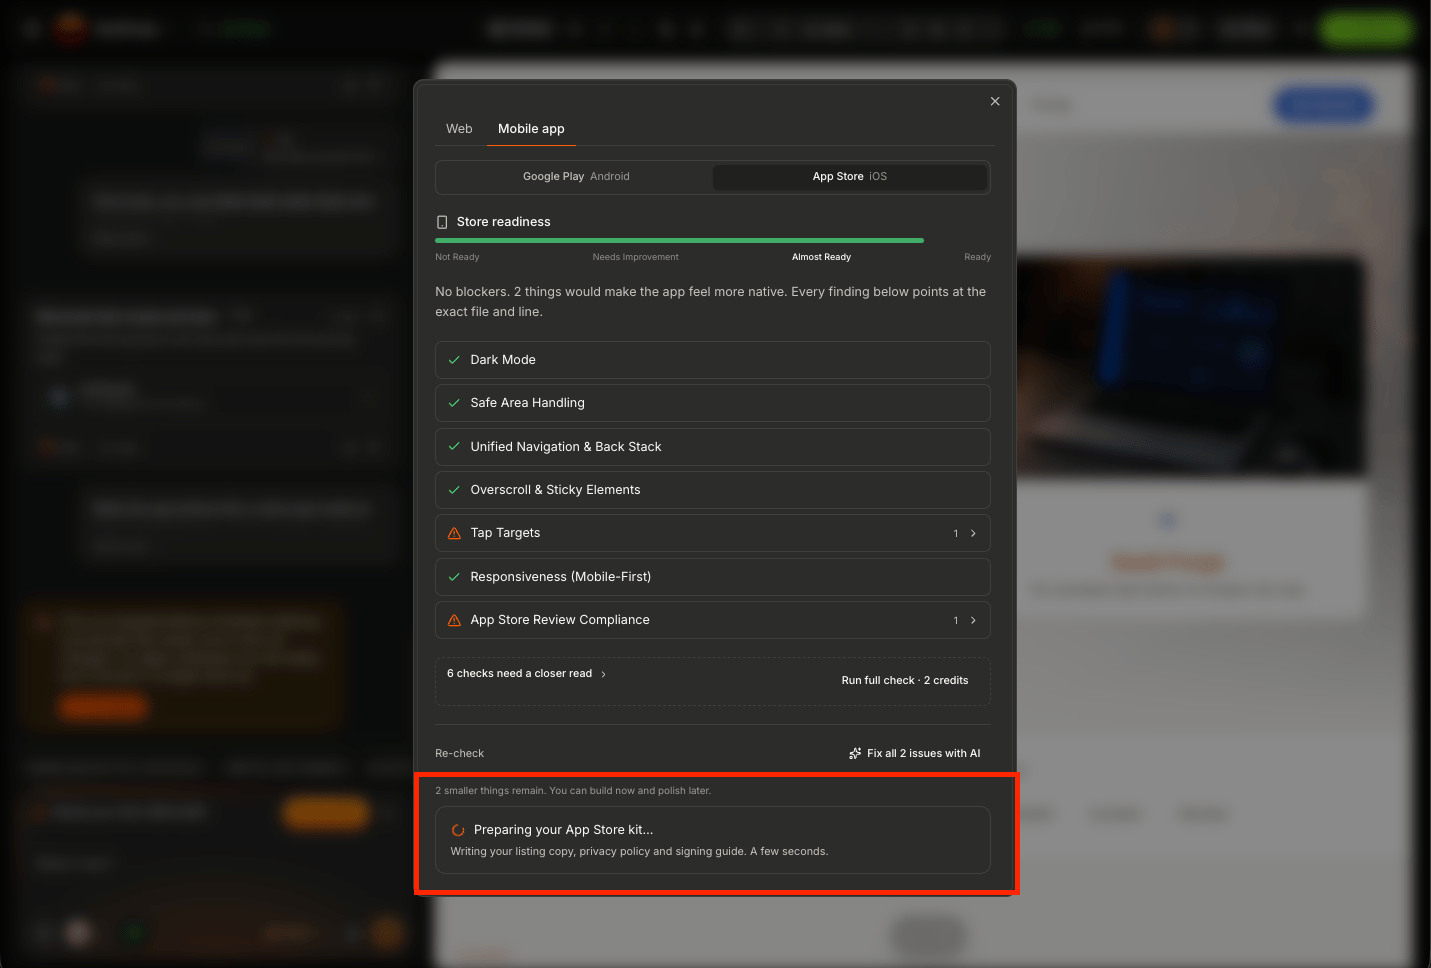Choose the Google Play Android platform
Image resolution: width=1431 pixels, height=968 pixels.
point(576,177)
